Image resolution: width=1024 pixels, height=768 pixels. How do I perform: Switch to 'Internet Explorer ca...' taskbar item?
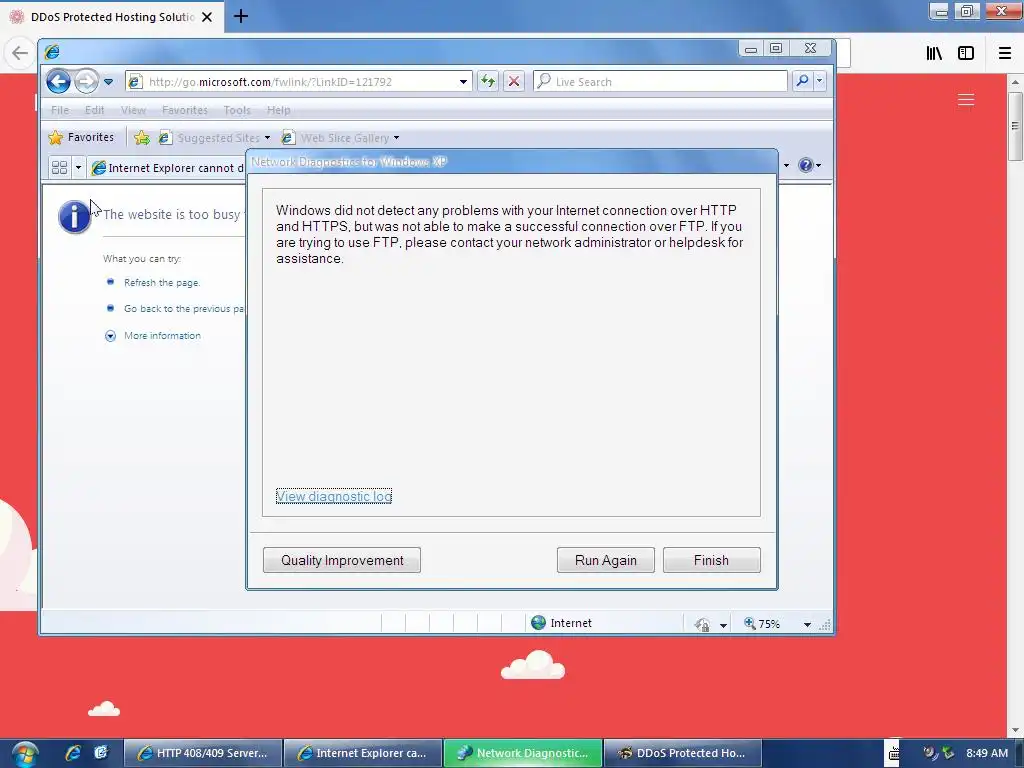(363, 753)
